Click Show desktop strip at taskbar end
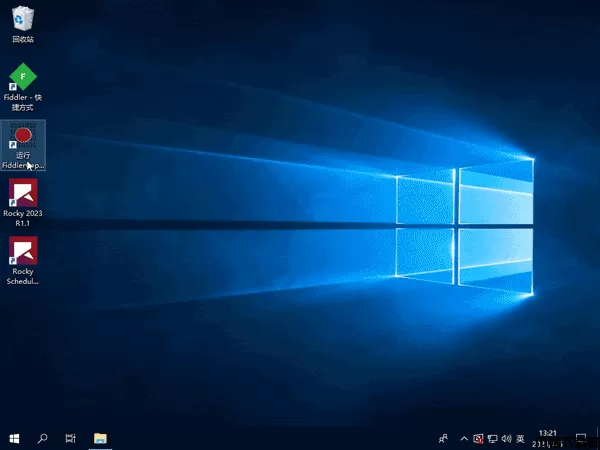The height and width of the screenshot is (450, 600). 598,438
